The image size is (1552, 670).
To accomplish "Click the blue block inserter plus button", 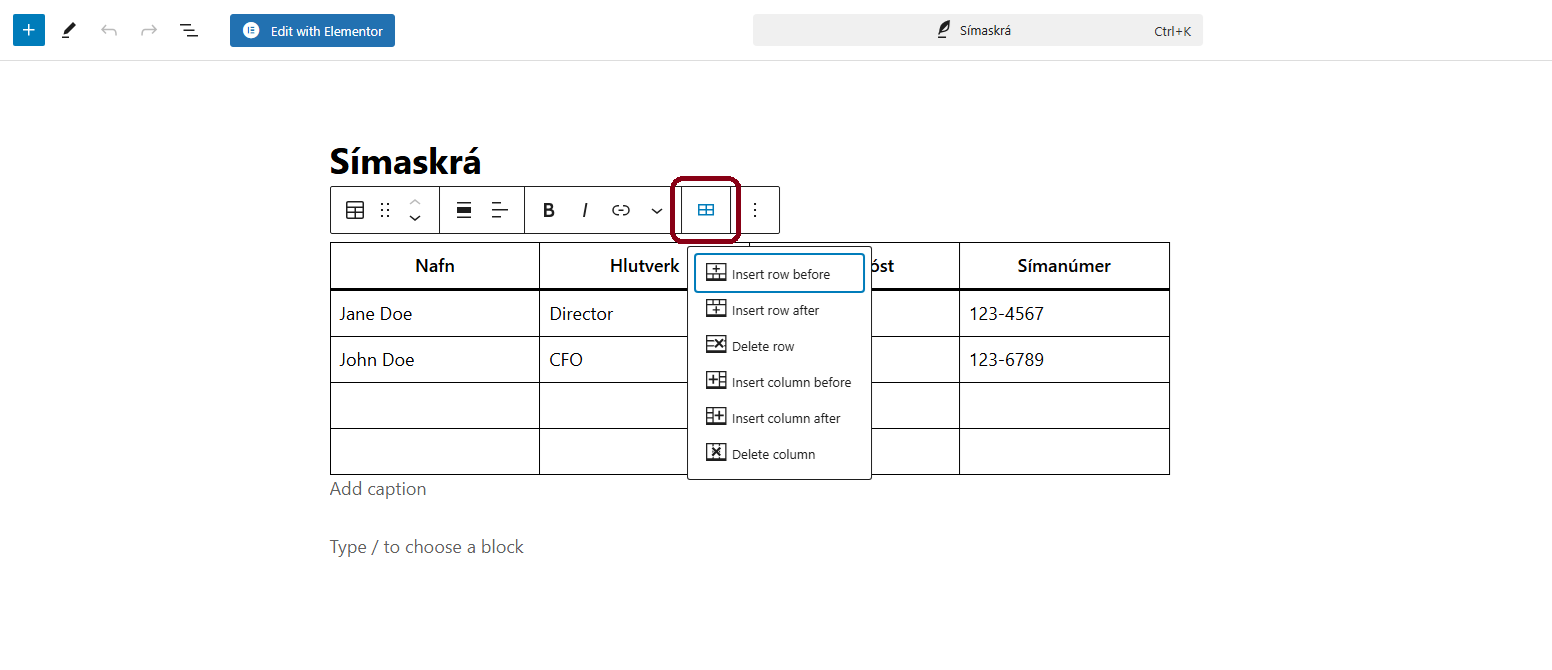I will pos(28,30).
